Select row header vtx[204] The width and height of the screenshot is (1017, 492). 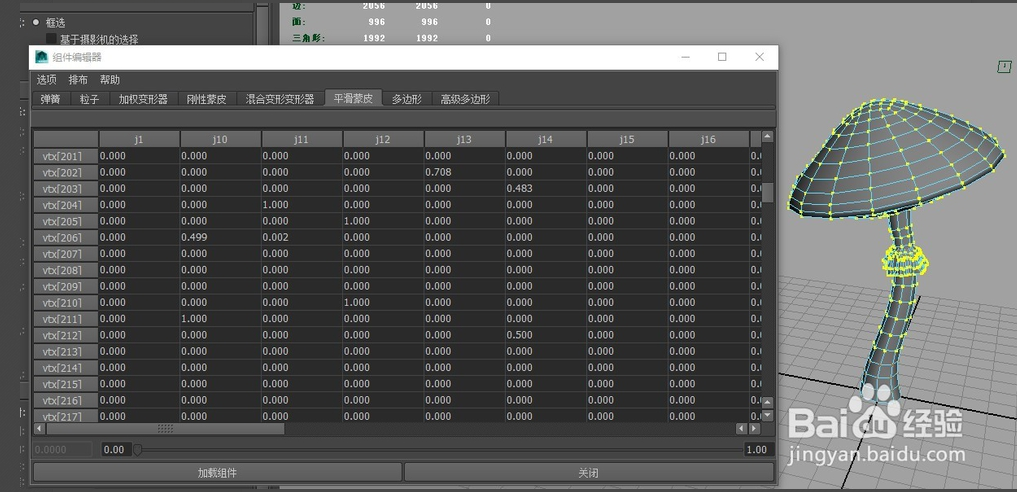(x=66, y=204)
